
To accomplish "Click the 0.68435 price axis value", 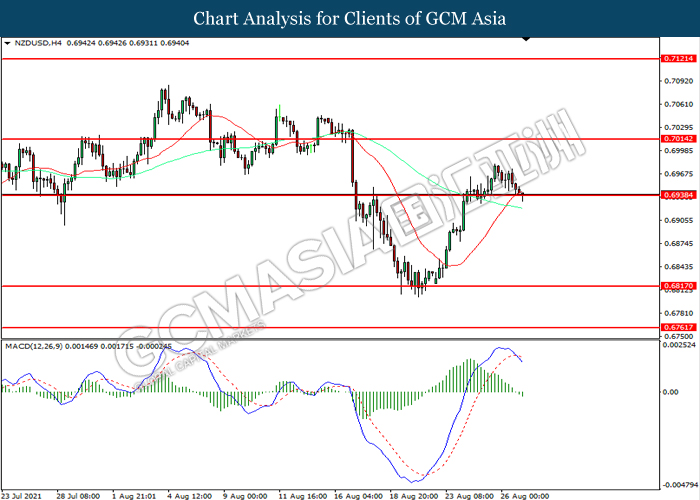I will [679, 267].
